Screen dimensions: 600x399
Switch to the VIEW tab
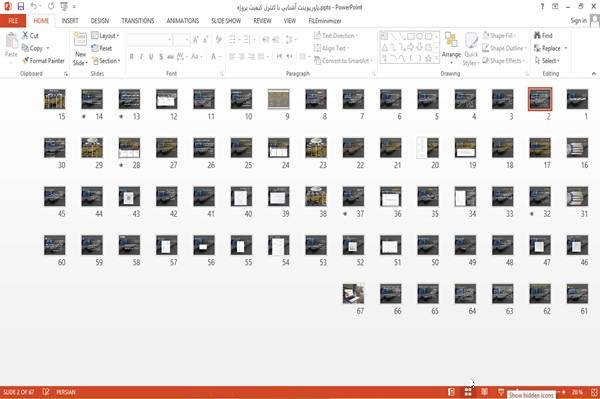pyautogui.click(x=290, y=21)
